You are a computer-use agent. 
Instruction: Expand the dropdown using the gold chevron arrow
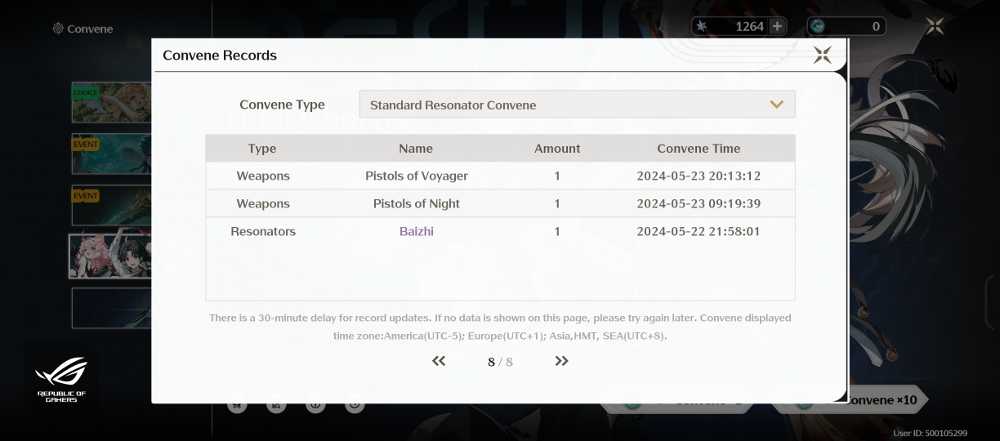tap(776, 105)
